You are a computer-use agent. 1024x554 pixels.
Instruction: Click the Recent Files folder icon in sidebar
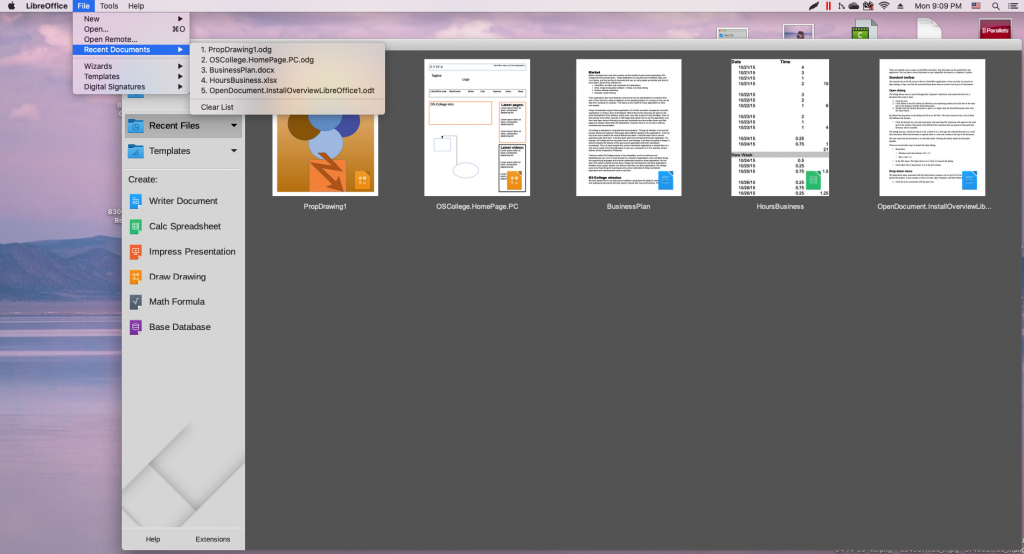(136, 126)
